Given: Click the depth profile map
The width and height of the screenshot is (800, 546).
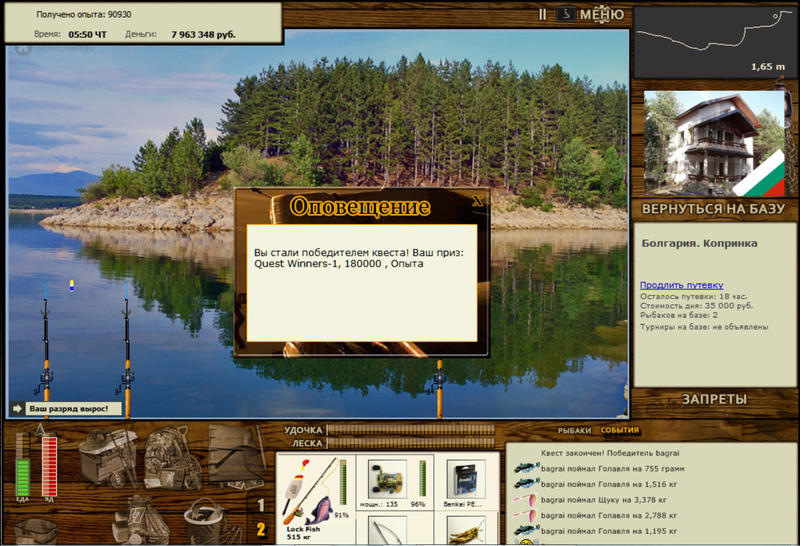Looking at the screenshot, I should click(713, 41).
